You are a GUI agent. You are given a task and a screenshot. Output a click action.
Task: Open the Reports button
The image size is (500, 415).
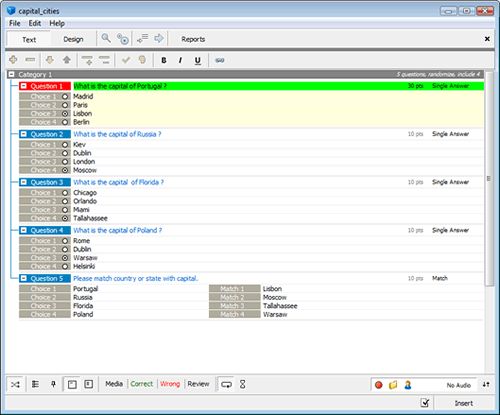(193, 39)
